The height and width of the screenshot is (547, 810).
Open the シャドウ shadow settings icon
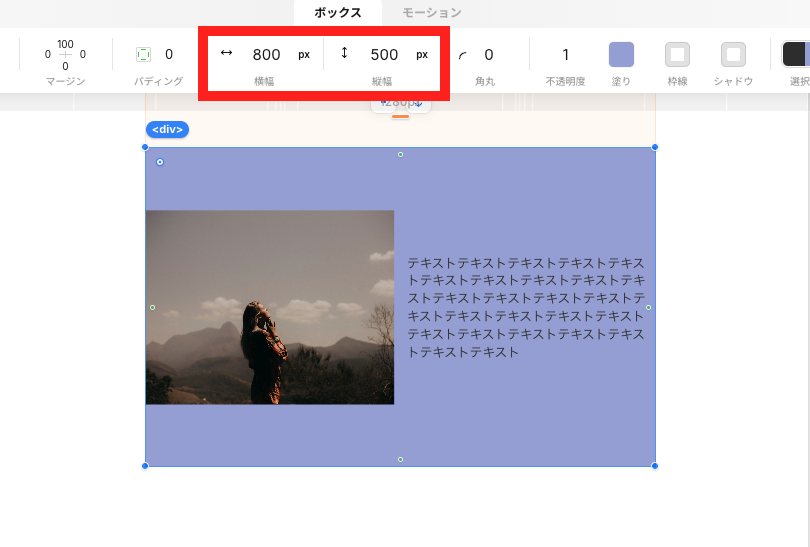(733, 55)
